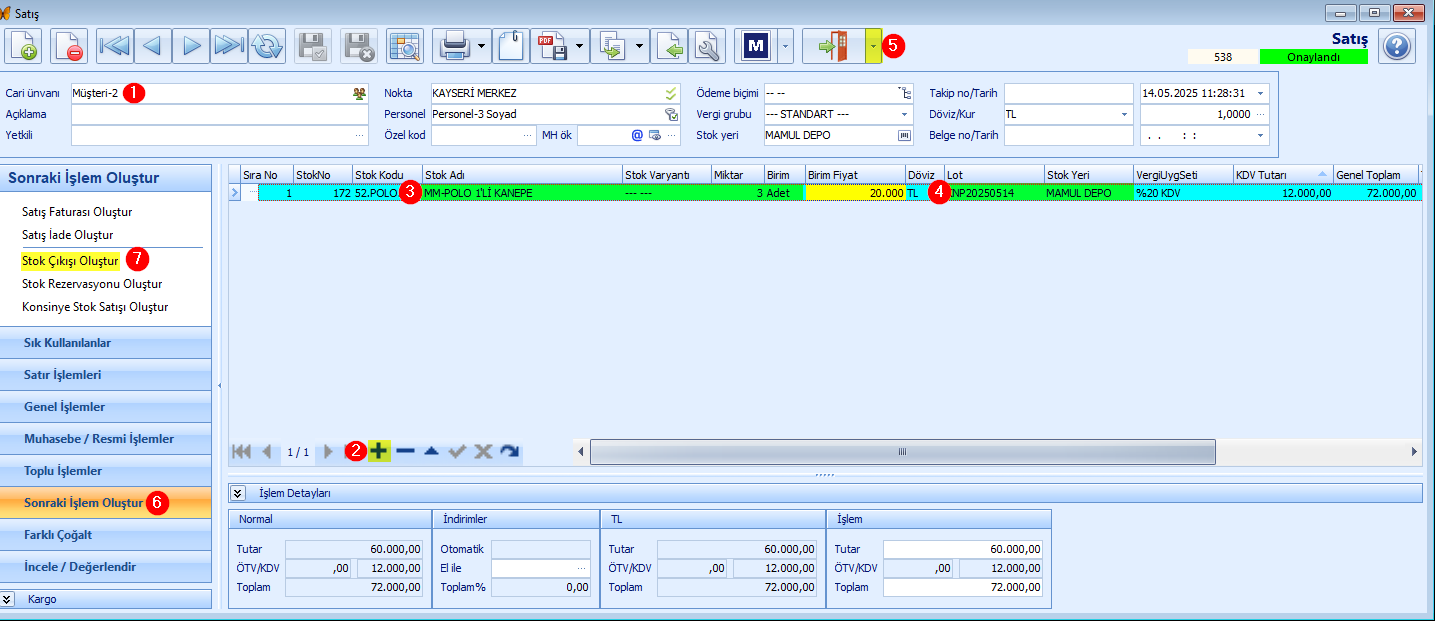
Task: Collapse the İşlem Detayları panel
Action: [x=238, y=493]
